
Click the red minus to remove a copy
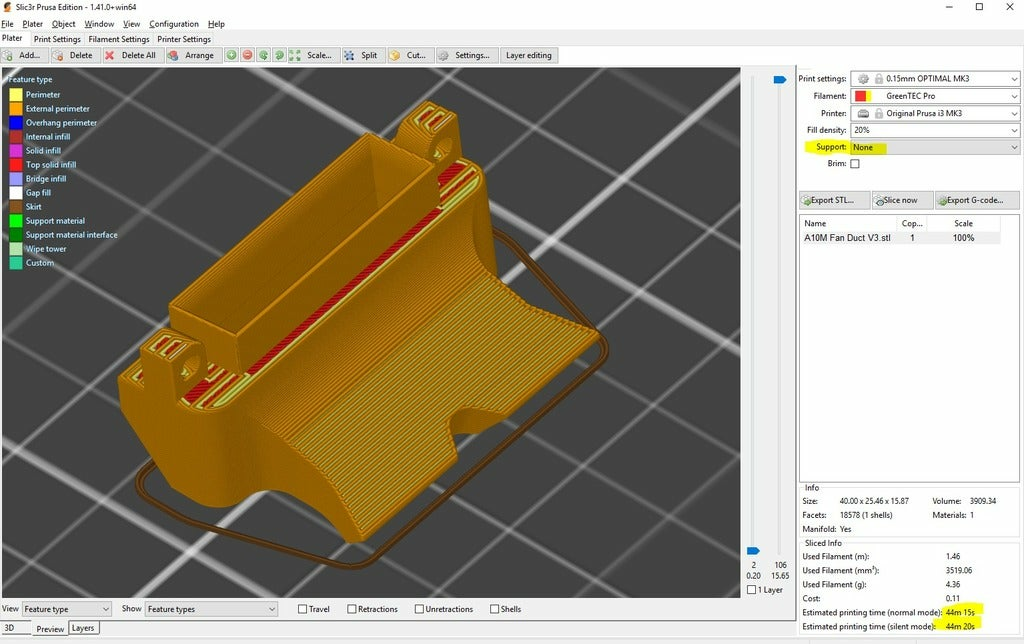pos(247,55)
